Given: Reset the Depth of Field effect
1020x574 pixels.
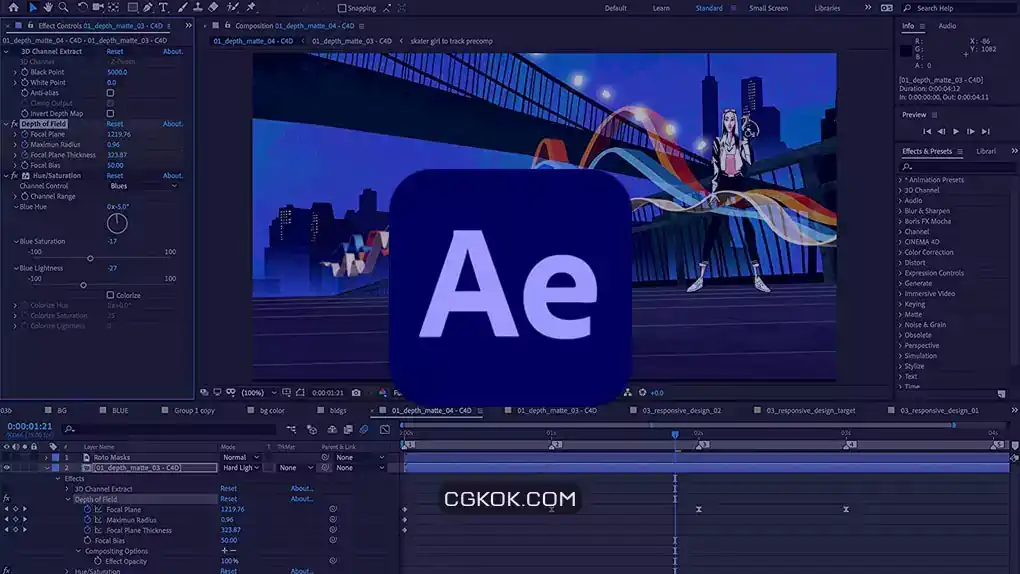Looking at the screenshot, I should pos(114,124).
